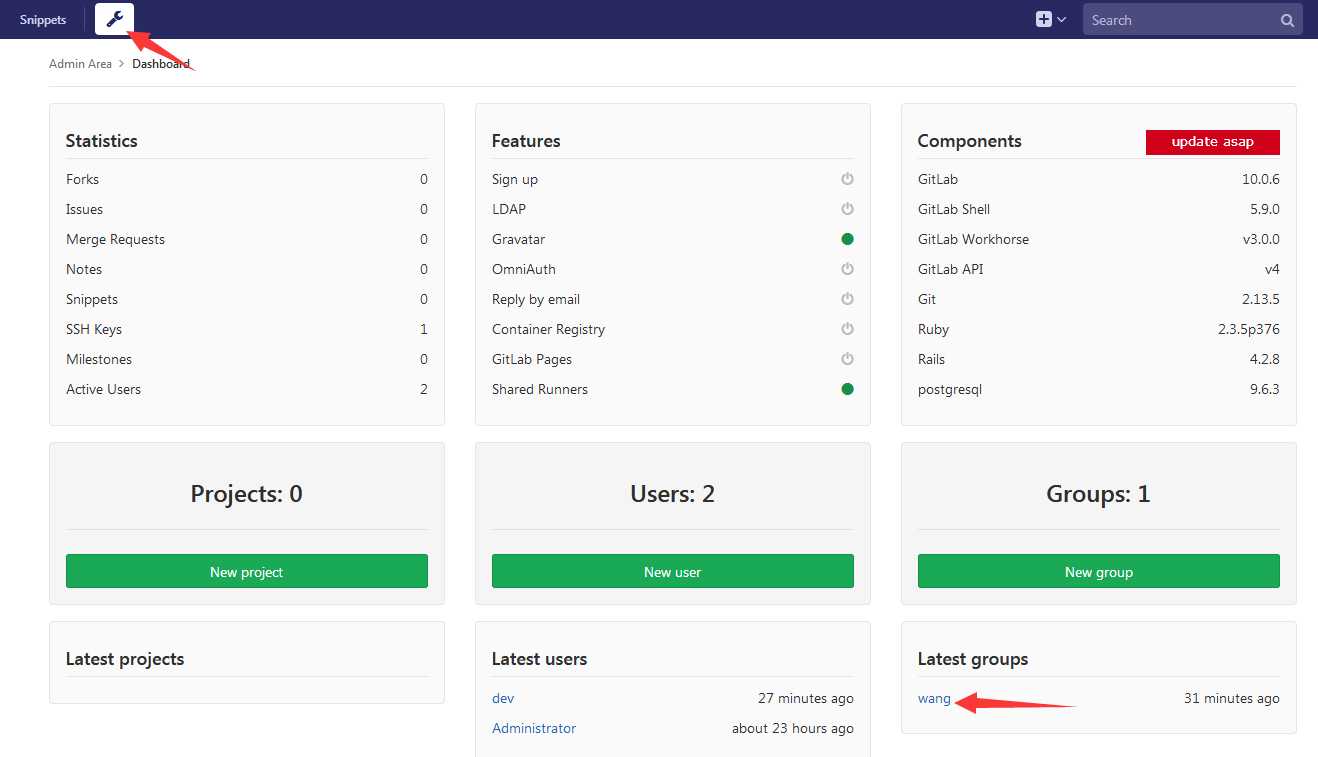The width and height of the screenshot is (1318, 757).
Task: Click the Users: 2 heading
Action: point(673,493)
